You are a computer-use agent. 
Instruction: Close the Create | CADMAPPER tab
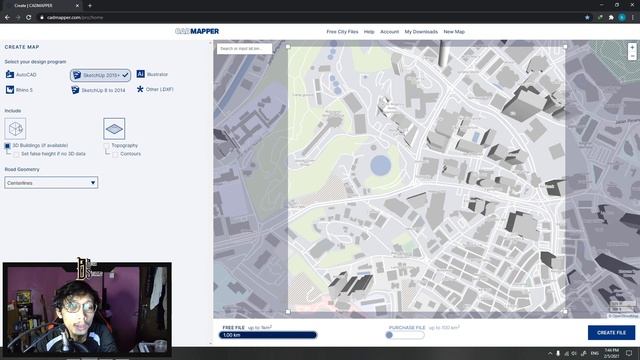coord(77,6)
